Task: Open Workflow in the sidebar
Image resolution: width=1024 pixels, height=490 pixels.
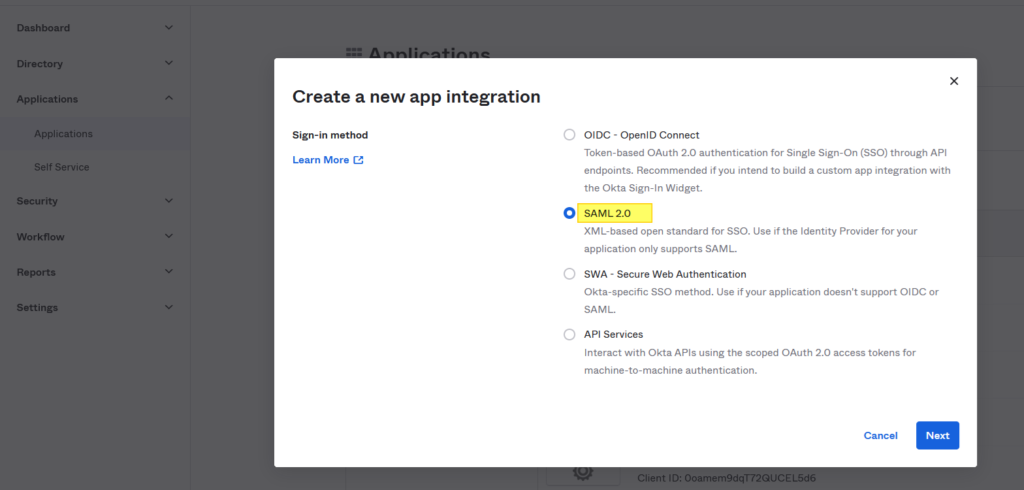Action: pyautogui.click(x=40, y=237)
